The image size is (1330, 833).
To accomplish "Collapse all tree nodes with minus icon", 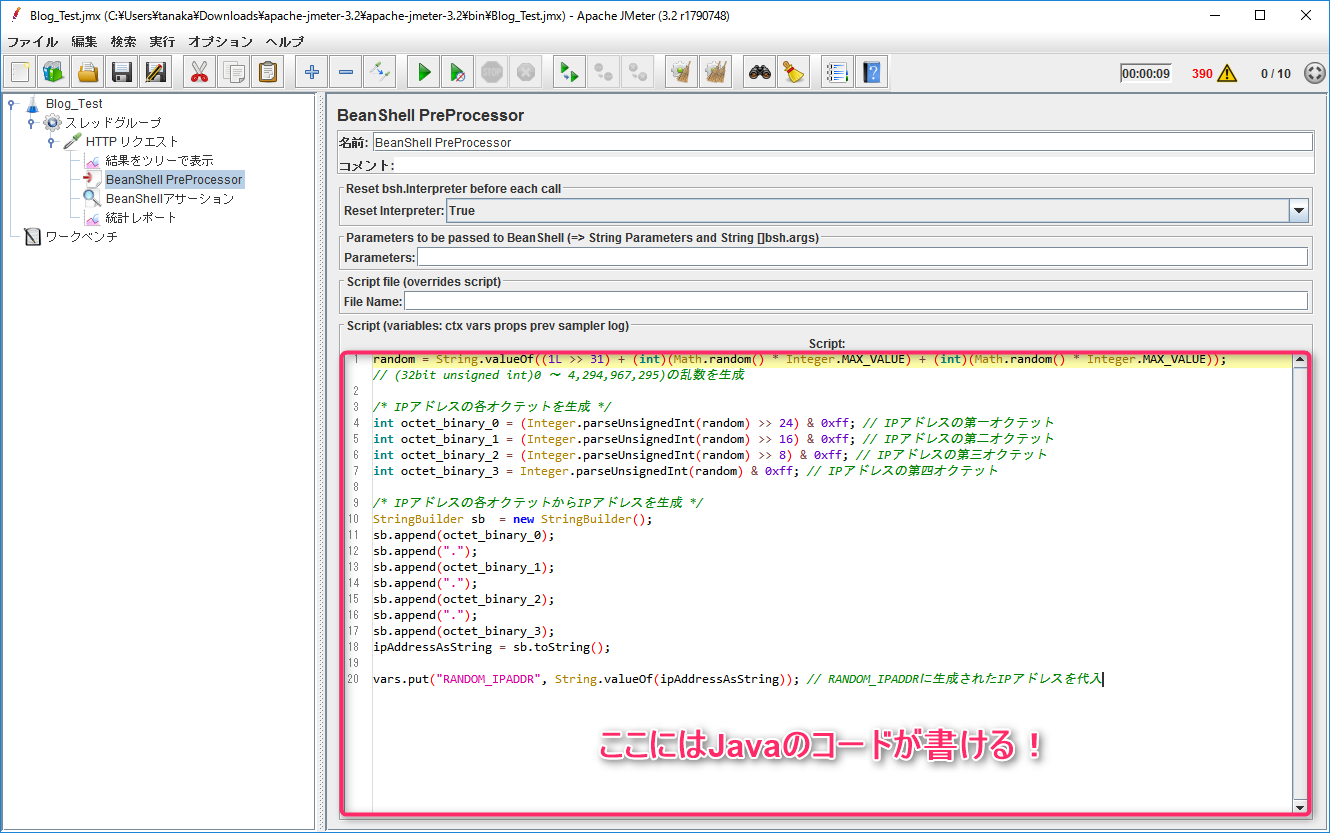I will click(x=346, y=72).
